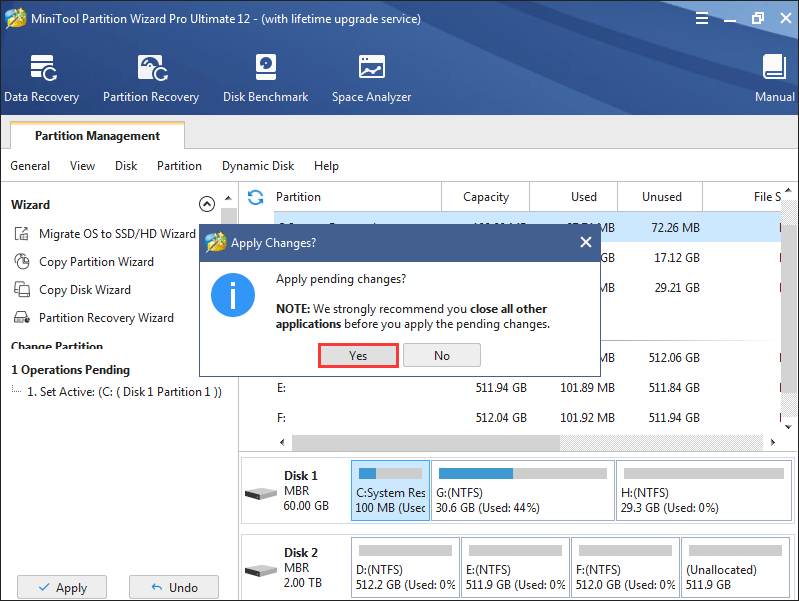Sort by Unused column header
Screen dimensions: 799x601
click(661, 197)
